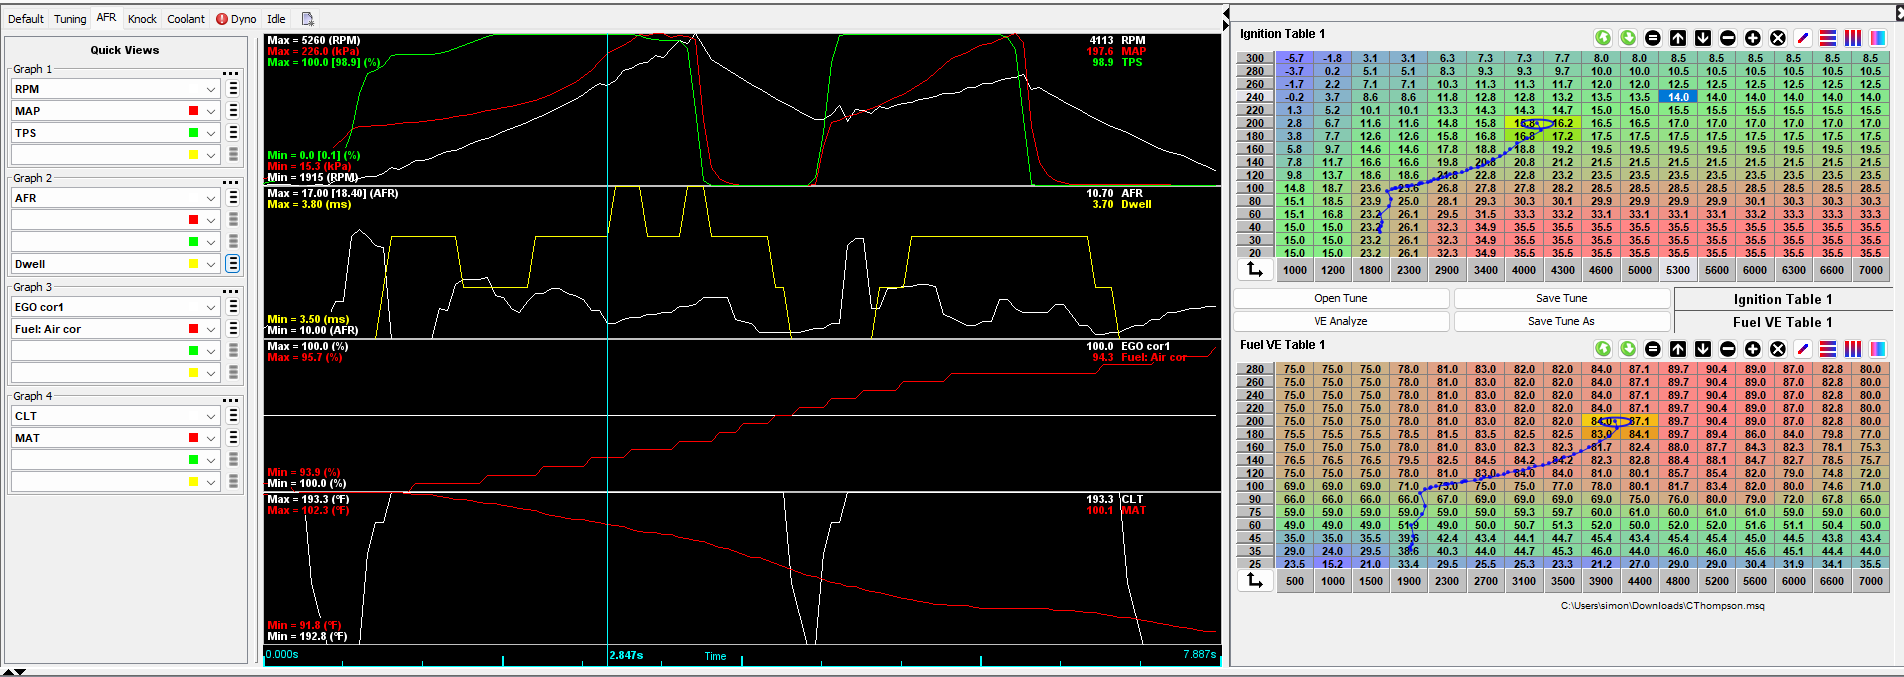Click the interpolate pencil icon in Ignition Table 1 toolbar
The image size is (1904, 677).
(x=1803, y=38)
